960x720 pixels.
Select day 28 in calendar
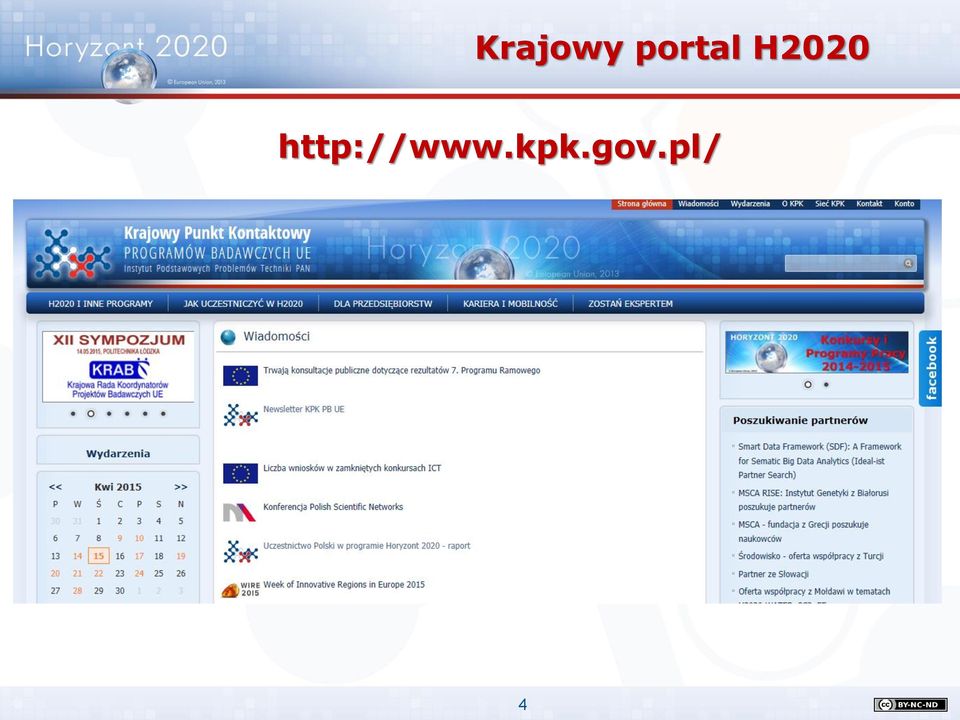tap(77, 591)
